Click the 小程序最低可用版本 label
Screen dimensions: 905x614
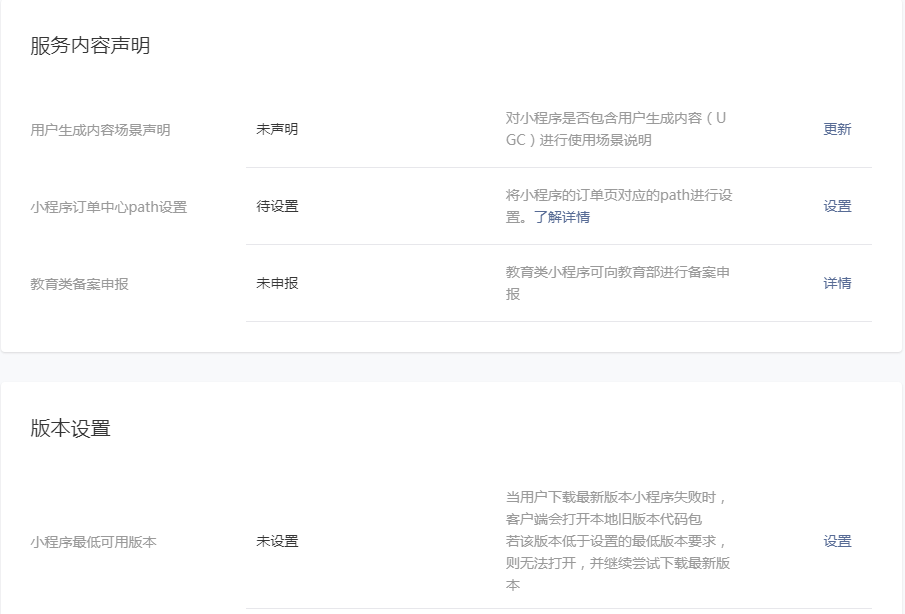coord(93,542)
